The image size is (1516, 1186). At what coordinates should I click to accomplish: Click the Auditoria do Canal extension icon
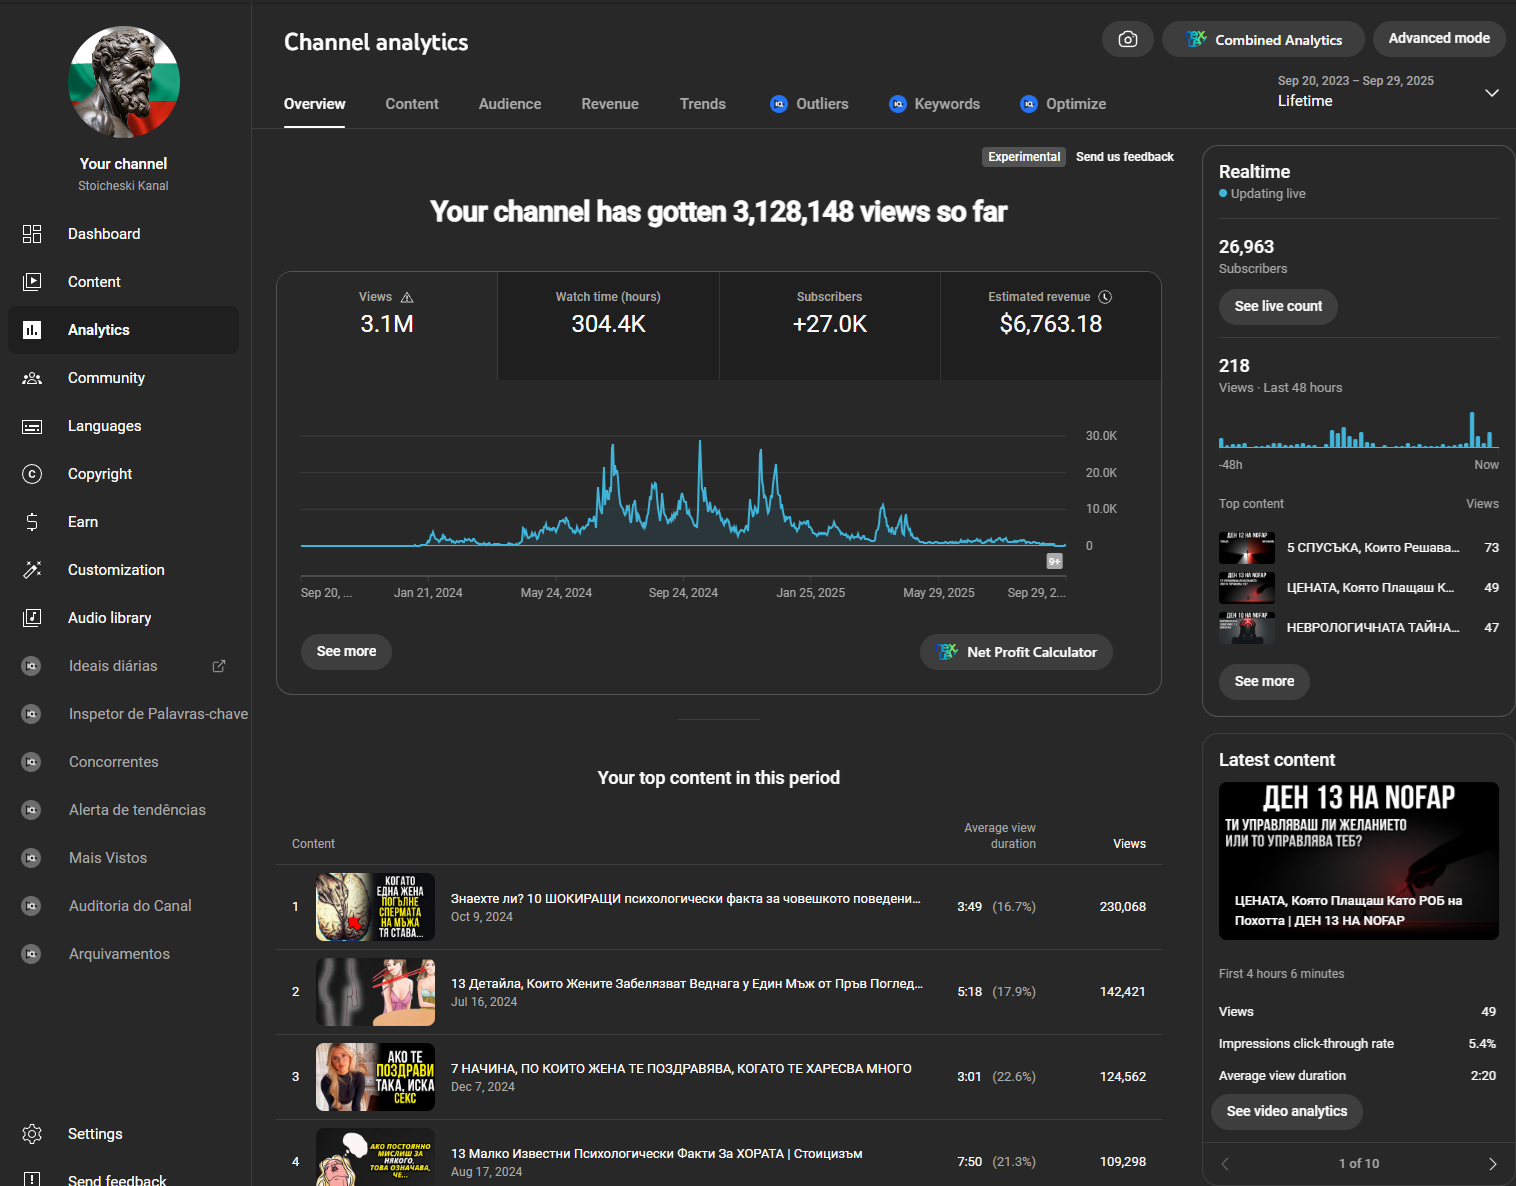pyautogui.click(x=32, y=906)
